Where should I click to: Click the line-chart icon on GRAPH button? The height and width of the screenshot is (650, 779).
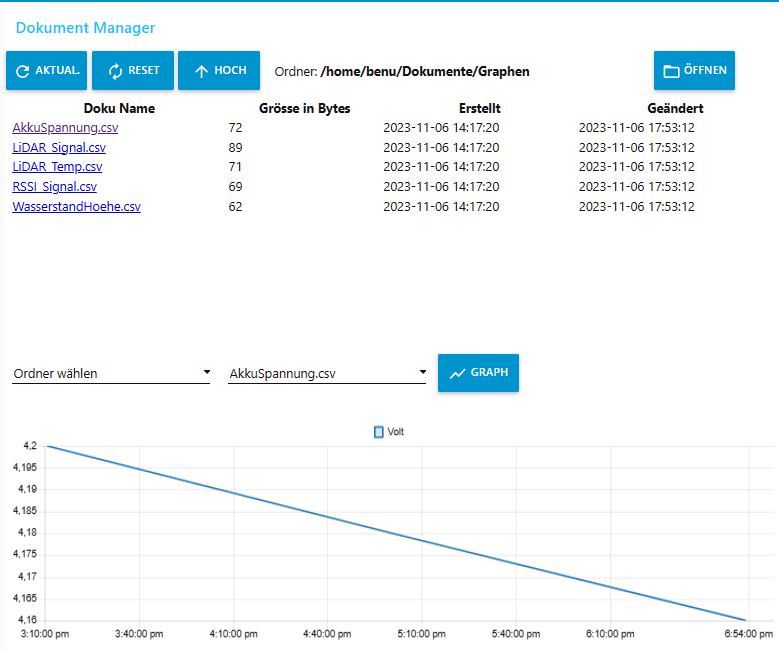(457, 373)
